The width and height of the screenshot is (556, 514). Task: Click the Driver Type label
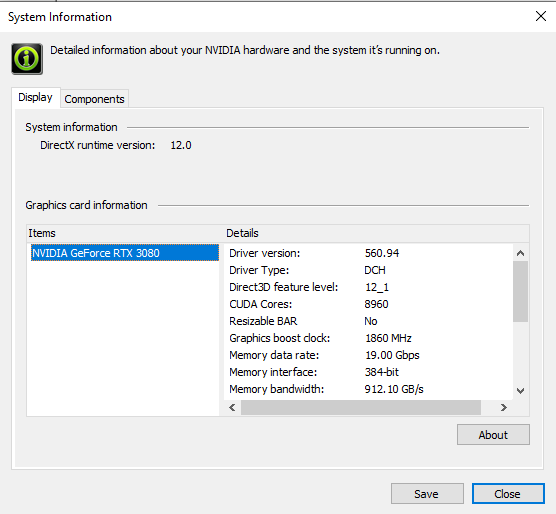(x=259, y=270)
